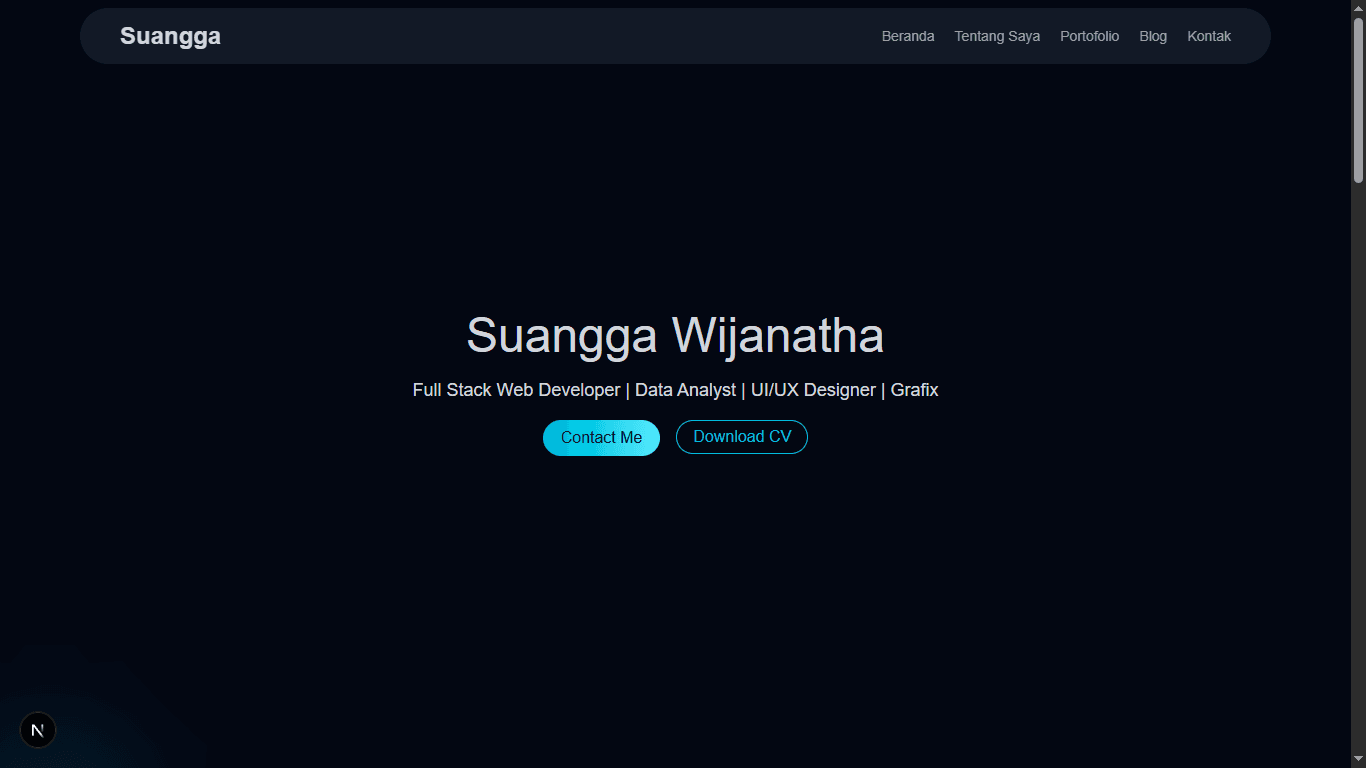Click the Suangga site logo

point(170,36)
